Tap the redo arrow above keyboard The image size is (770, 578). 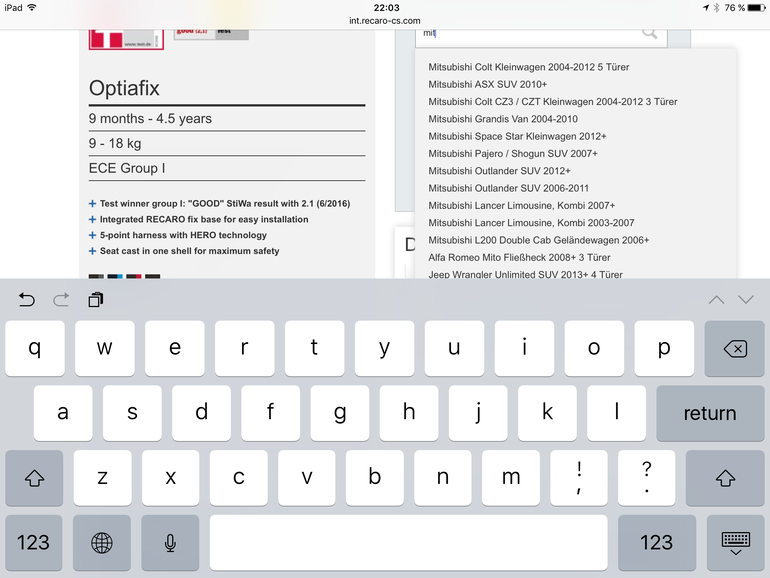[x=61, y=299]
